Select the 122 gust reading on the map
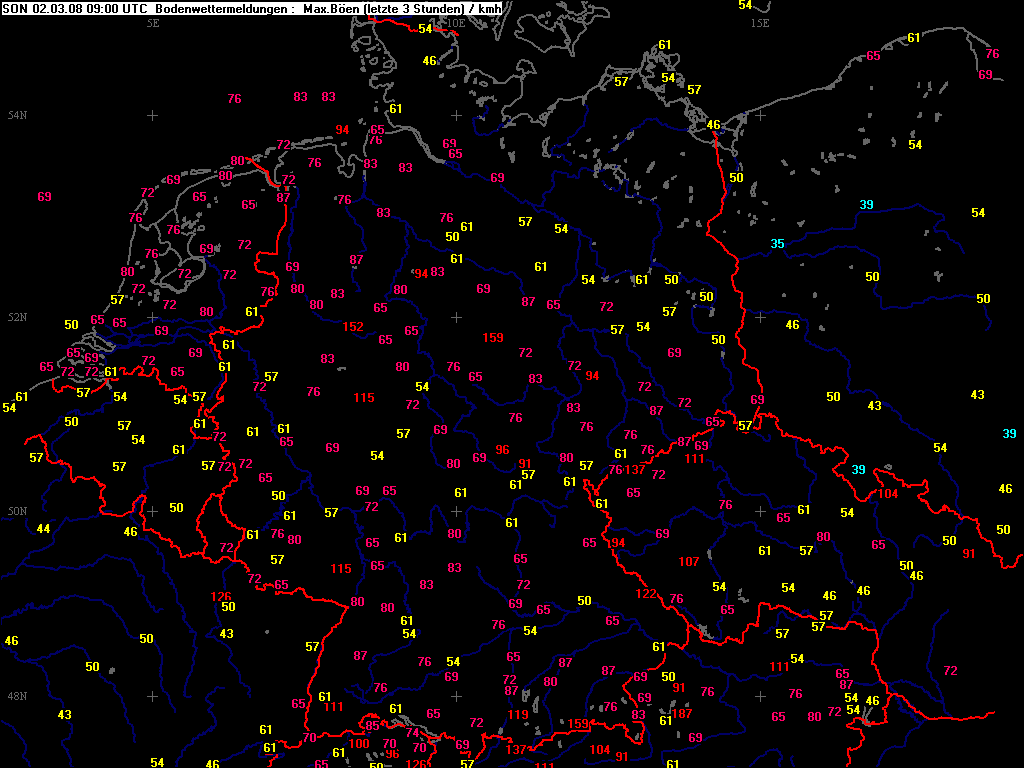 coord(646,594)
